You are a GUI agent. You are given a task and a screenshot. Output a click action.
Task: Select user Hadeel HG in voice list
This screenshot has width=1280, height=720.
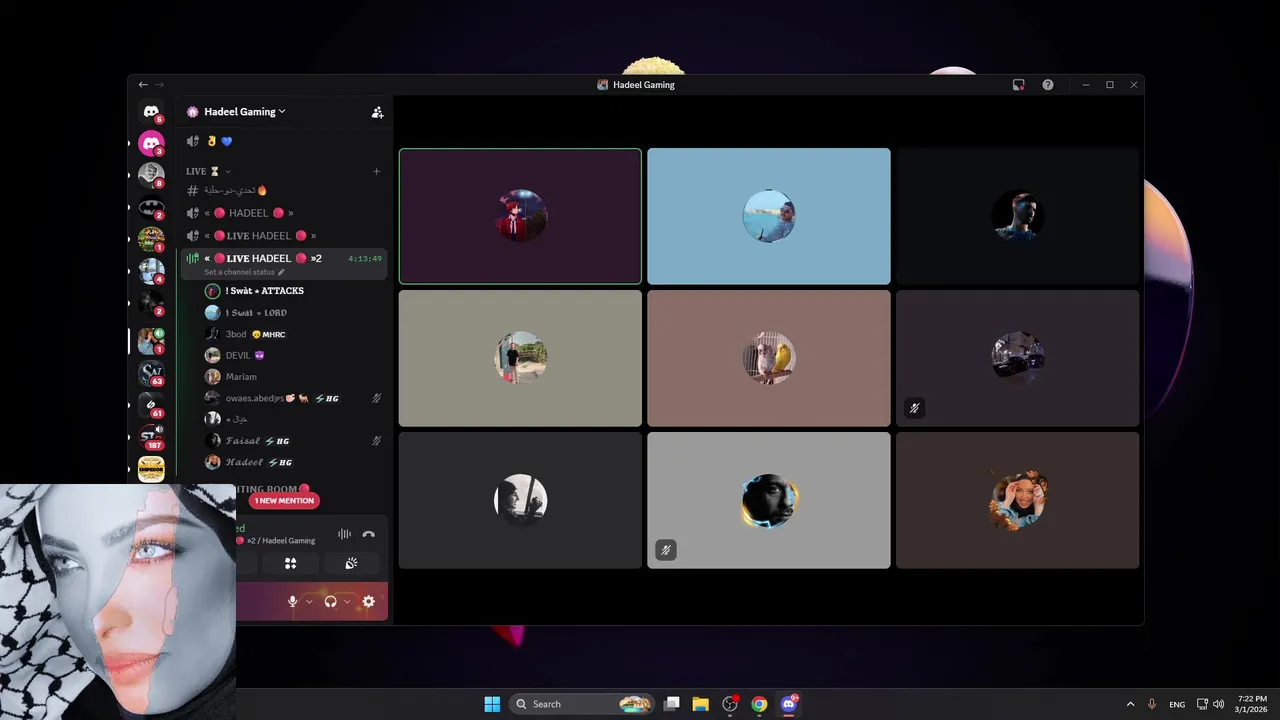[292, 462]
